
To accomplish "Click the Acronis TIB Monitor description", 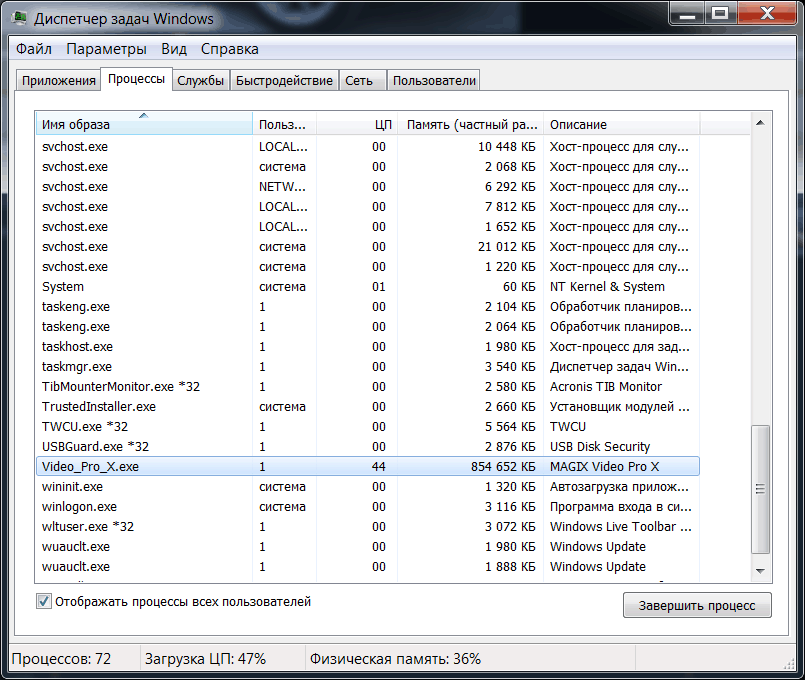I will [606, 386].
